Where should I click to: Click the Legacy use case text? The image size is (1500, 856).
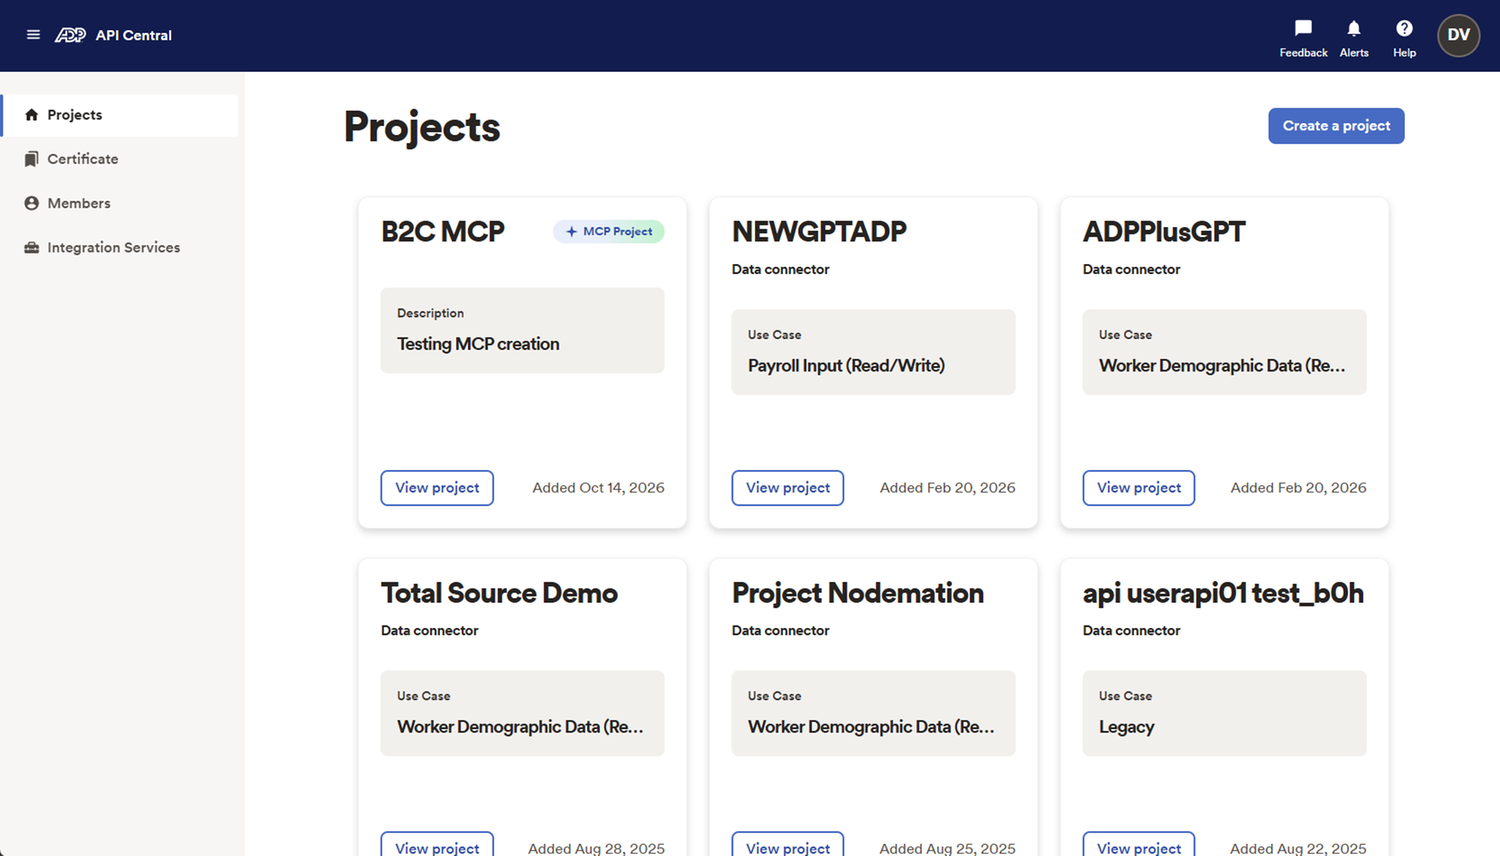(x=1126, y=727)
